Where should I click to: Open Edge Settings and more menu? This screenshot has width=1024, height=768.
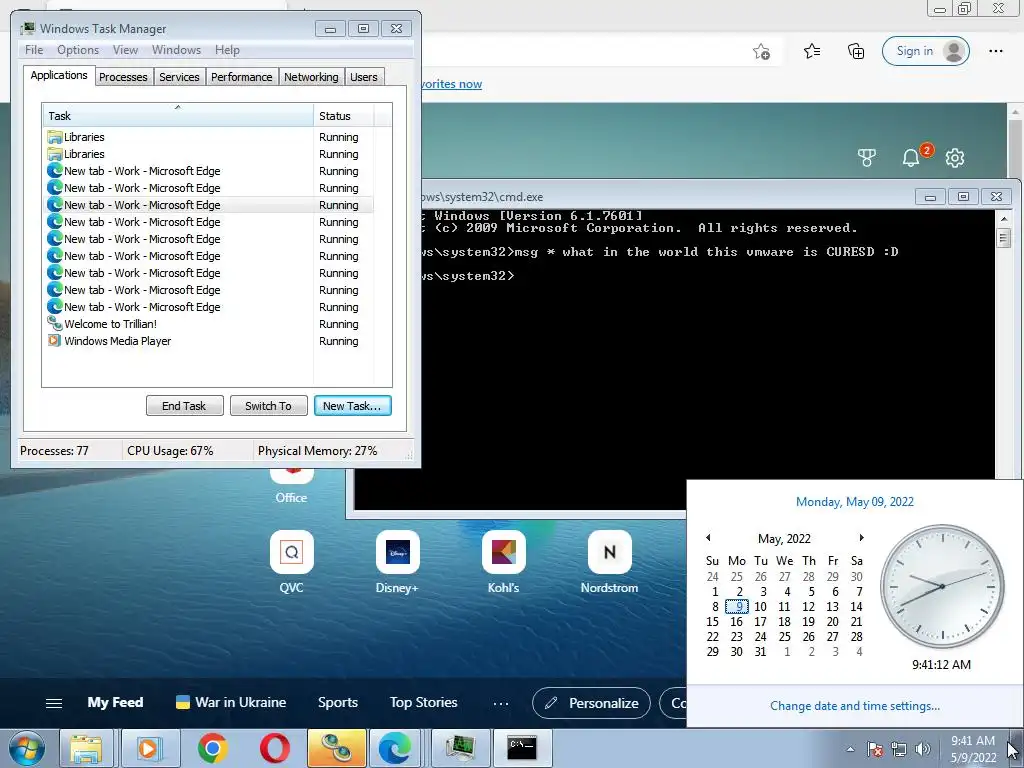coord(996,51)
